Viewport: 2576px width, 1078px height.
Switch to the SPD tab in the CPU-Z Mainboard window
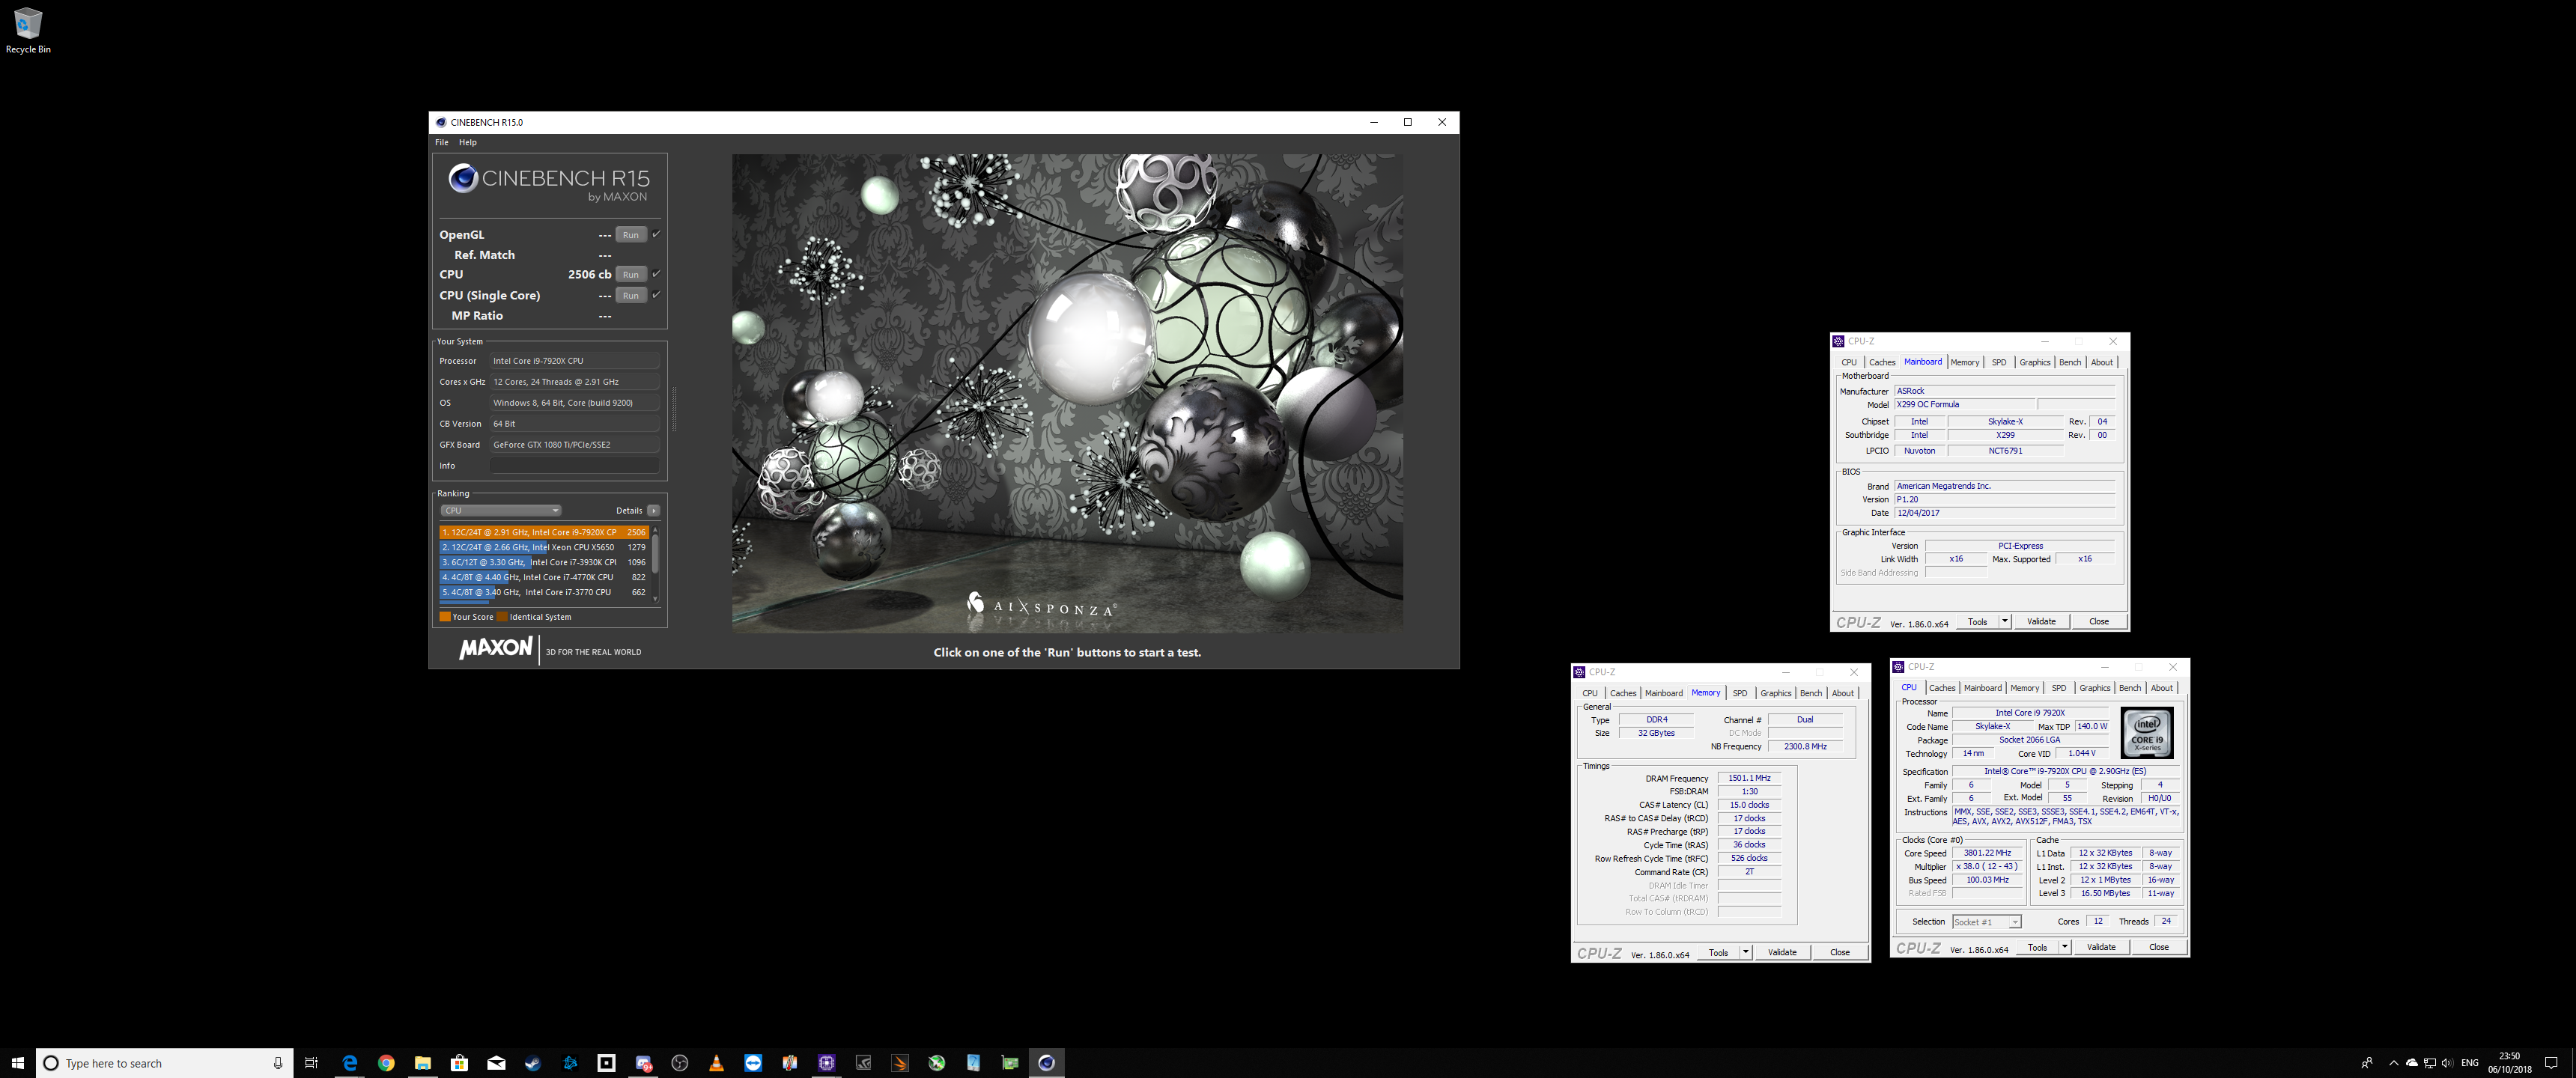pos(1999,362)
